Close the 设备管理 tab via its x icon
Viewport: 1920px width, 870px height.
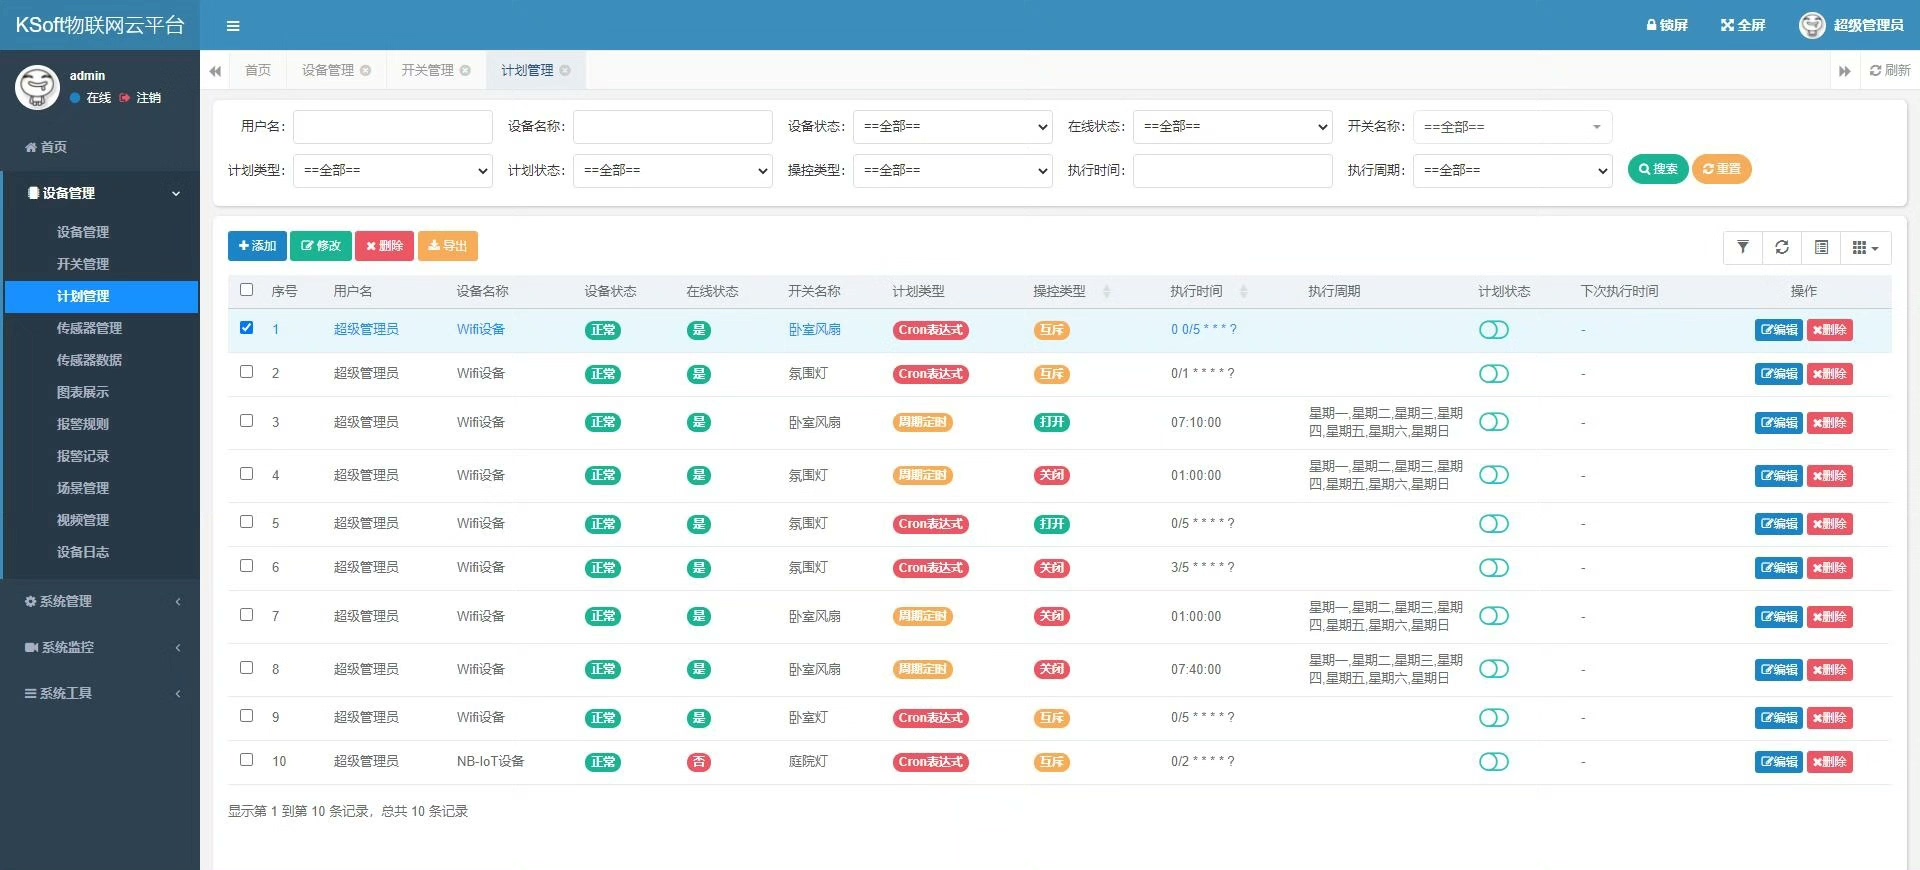[x=366, y=71]
